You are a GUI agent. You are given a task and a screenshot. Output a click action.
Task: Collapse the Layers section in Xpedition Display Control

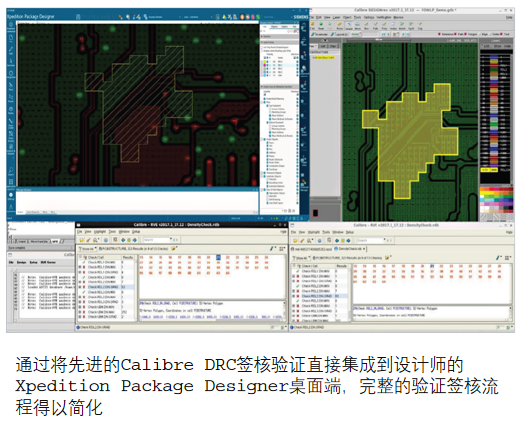261,42
